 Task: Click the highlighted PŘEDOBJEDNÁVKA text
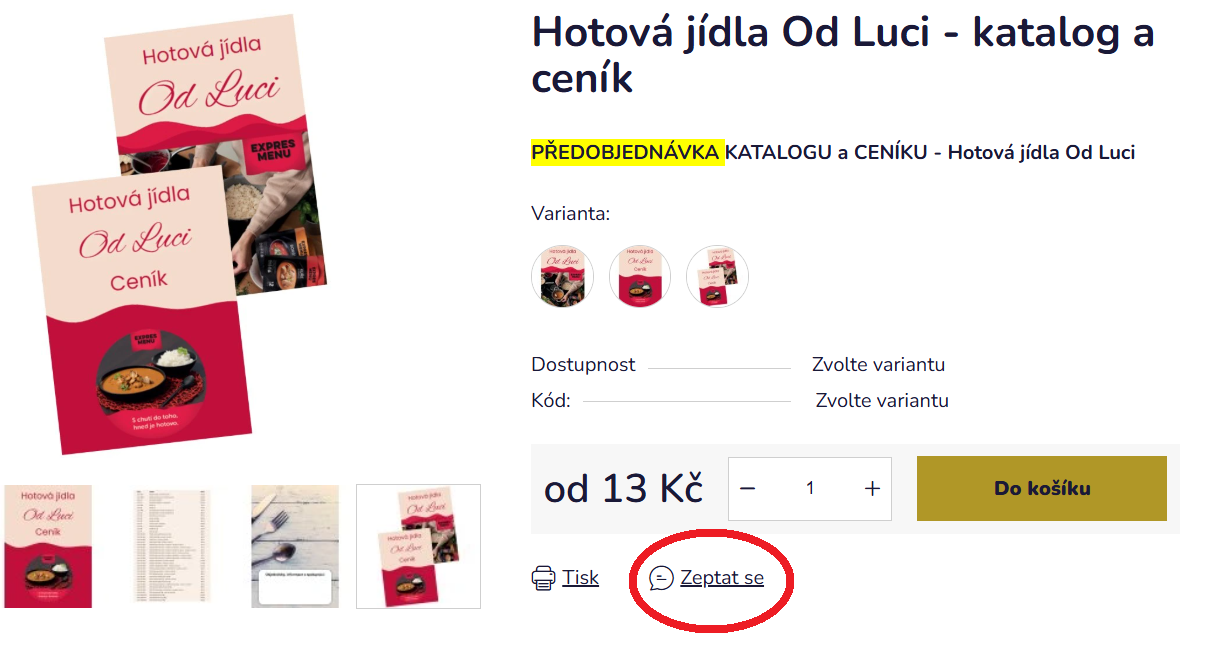(x=626, y=152)
